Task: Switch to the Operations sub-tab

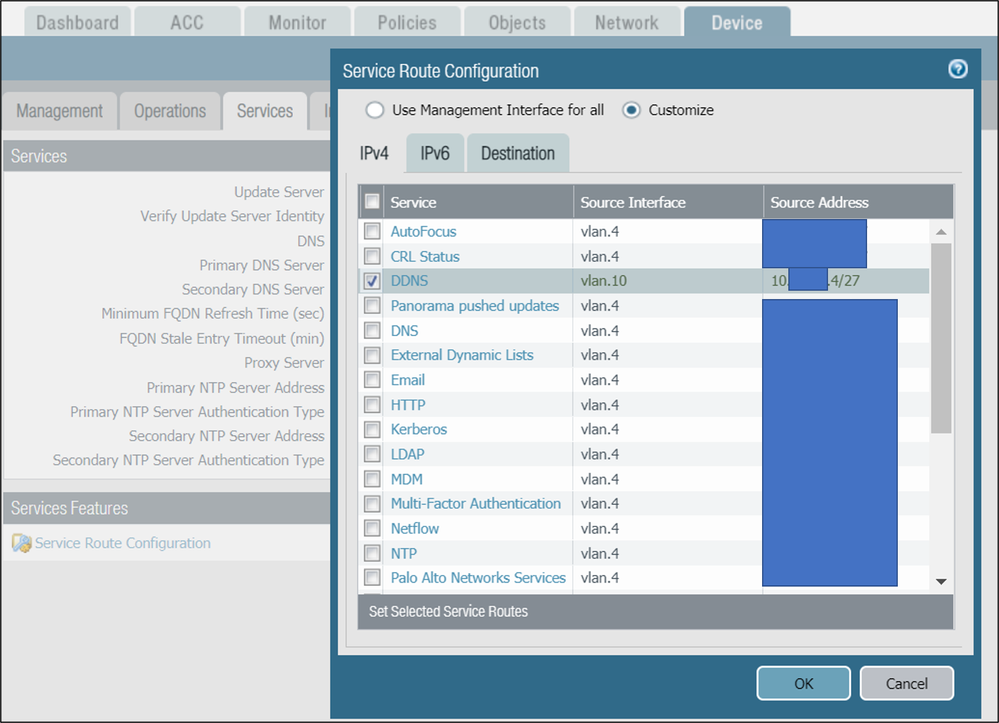Action: click(x=170, y=111)
